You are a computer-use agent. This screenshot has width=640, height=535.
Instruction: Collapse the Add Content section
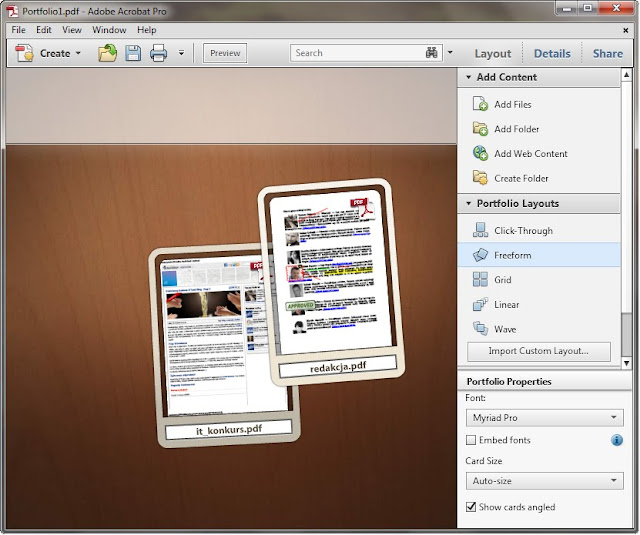tap(469, 77)
